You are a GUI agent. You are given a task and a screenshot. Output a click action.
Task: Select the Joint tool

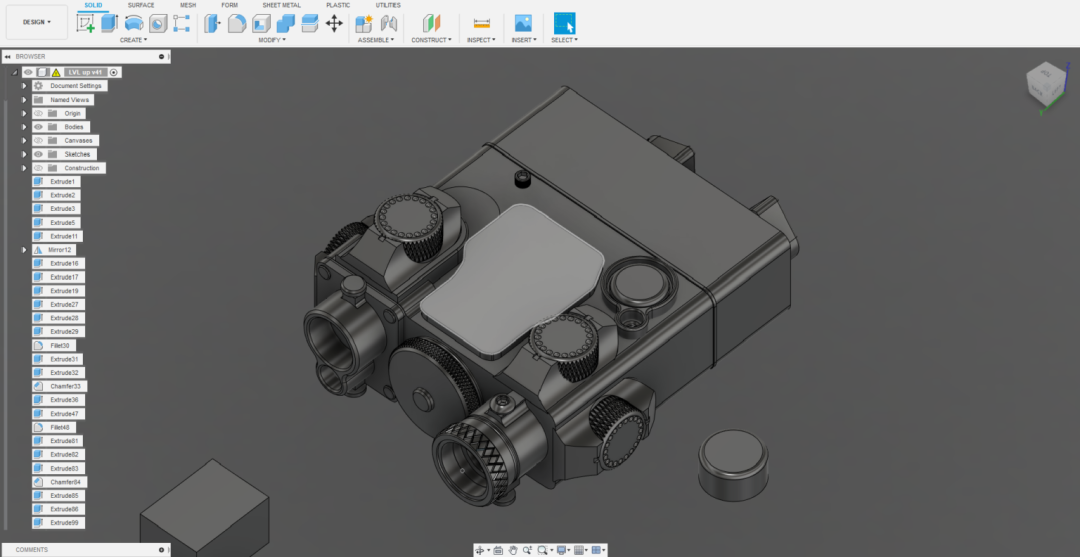(x=389, y=23)
